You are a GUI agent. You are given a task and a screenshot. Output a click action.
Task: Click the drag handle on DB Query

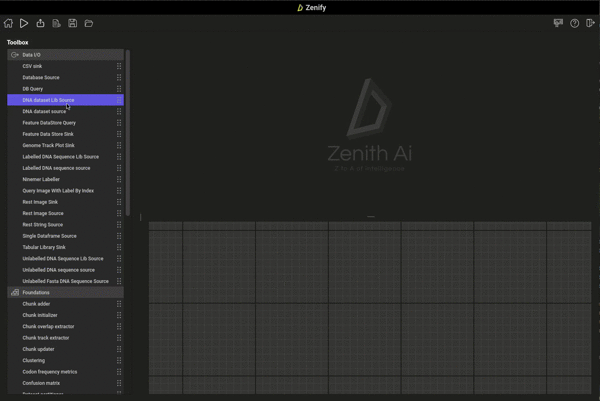(119, 89)
